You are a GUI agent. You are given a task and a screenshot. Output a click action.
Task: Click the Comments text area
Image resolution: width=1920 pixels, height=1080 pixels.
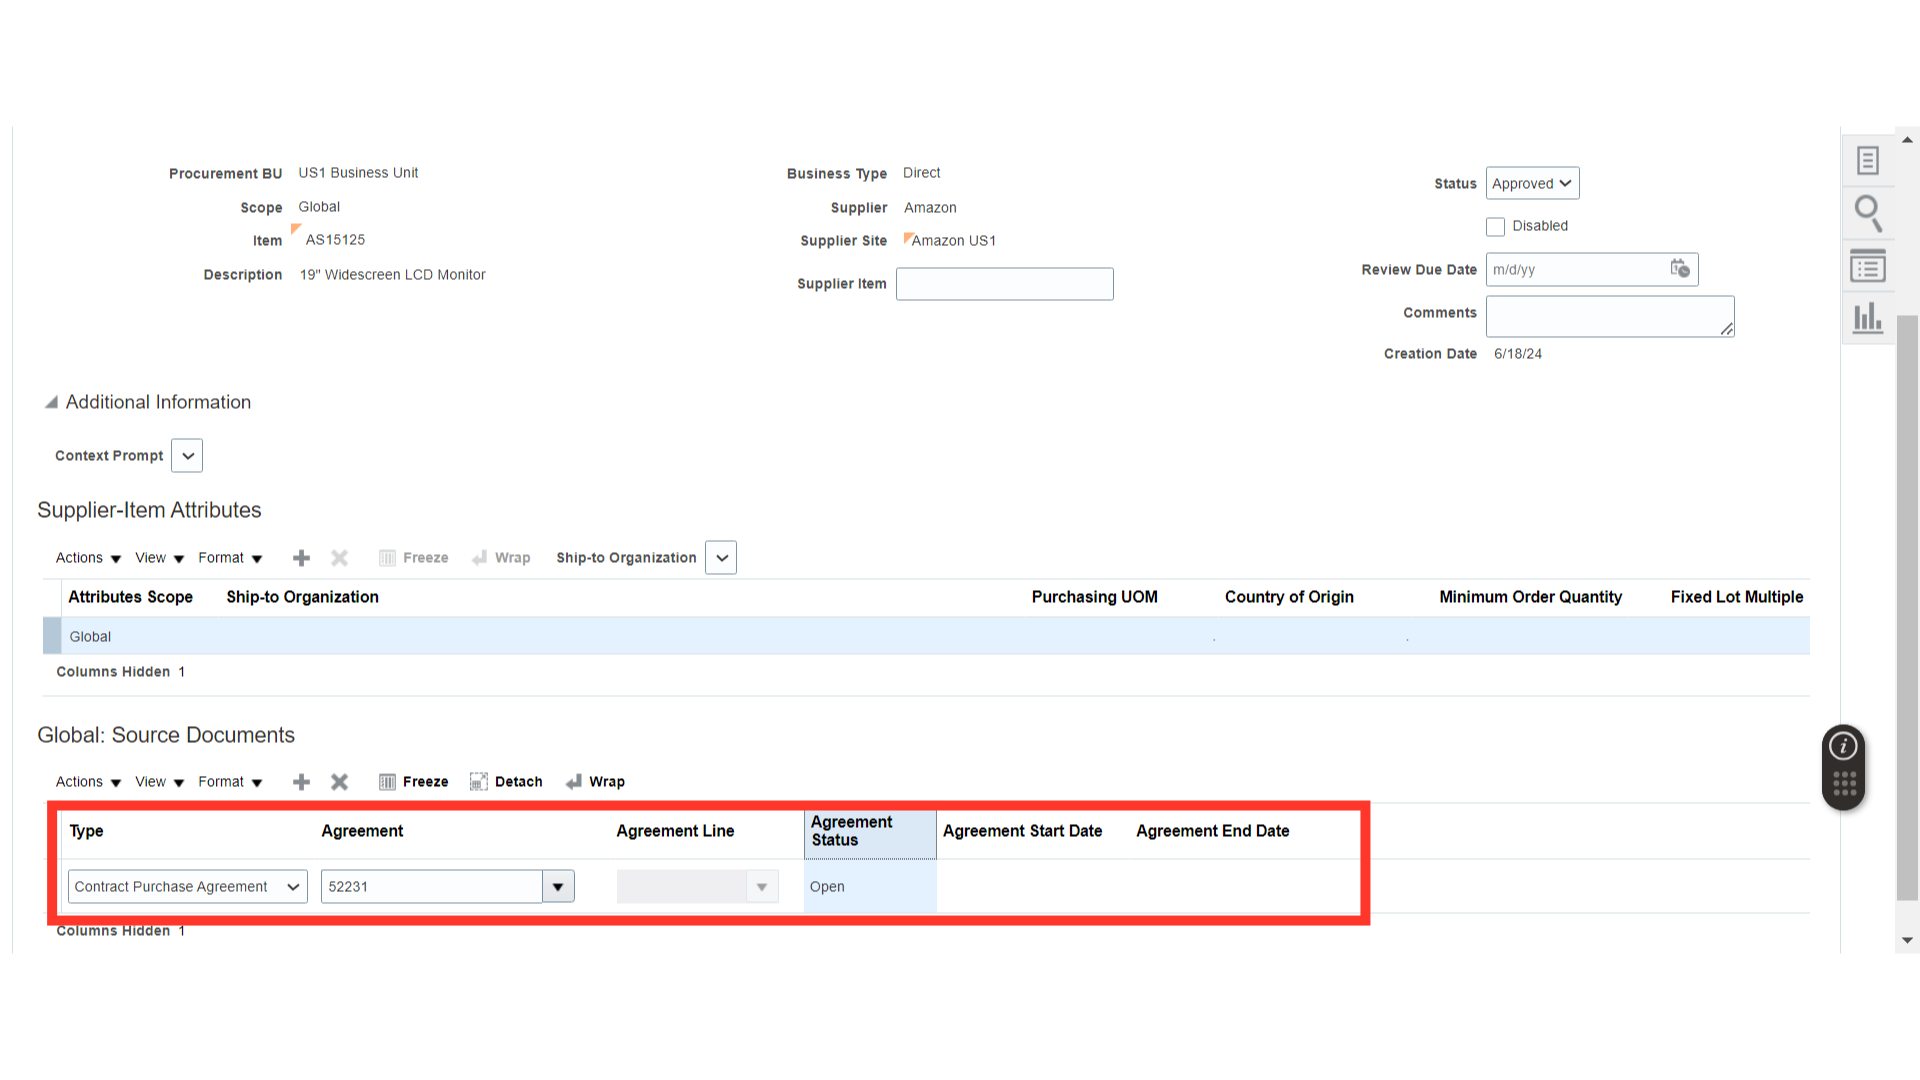coord(1610,316)
